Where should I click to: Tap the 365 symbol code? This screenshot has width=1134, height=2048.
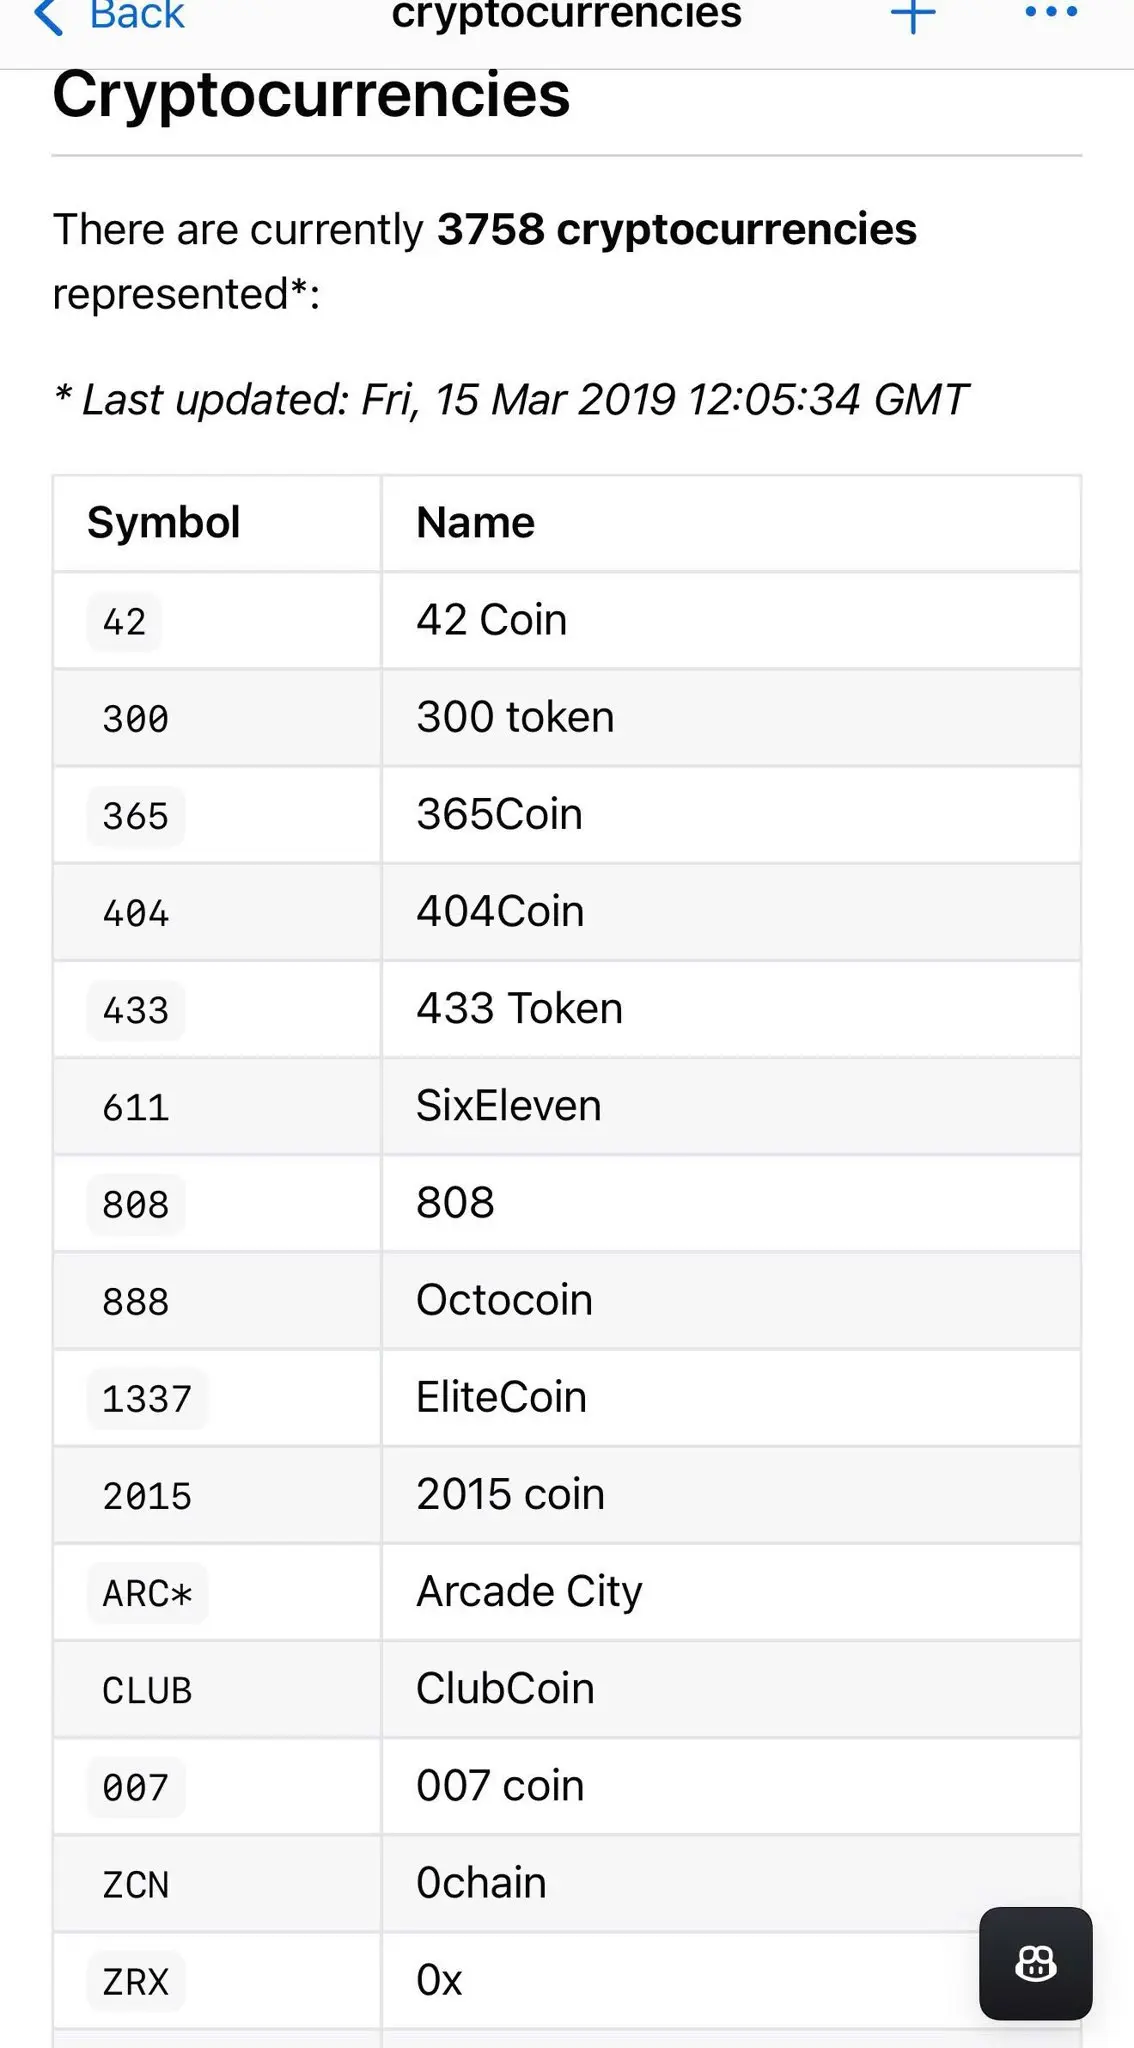point(136,816)
